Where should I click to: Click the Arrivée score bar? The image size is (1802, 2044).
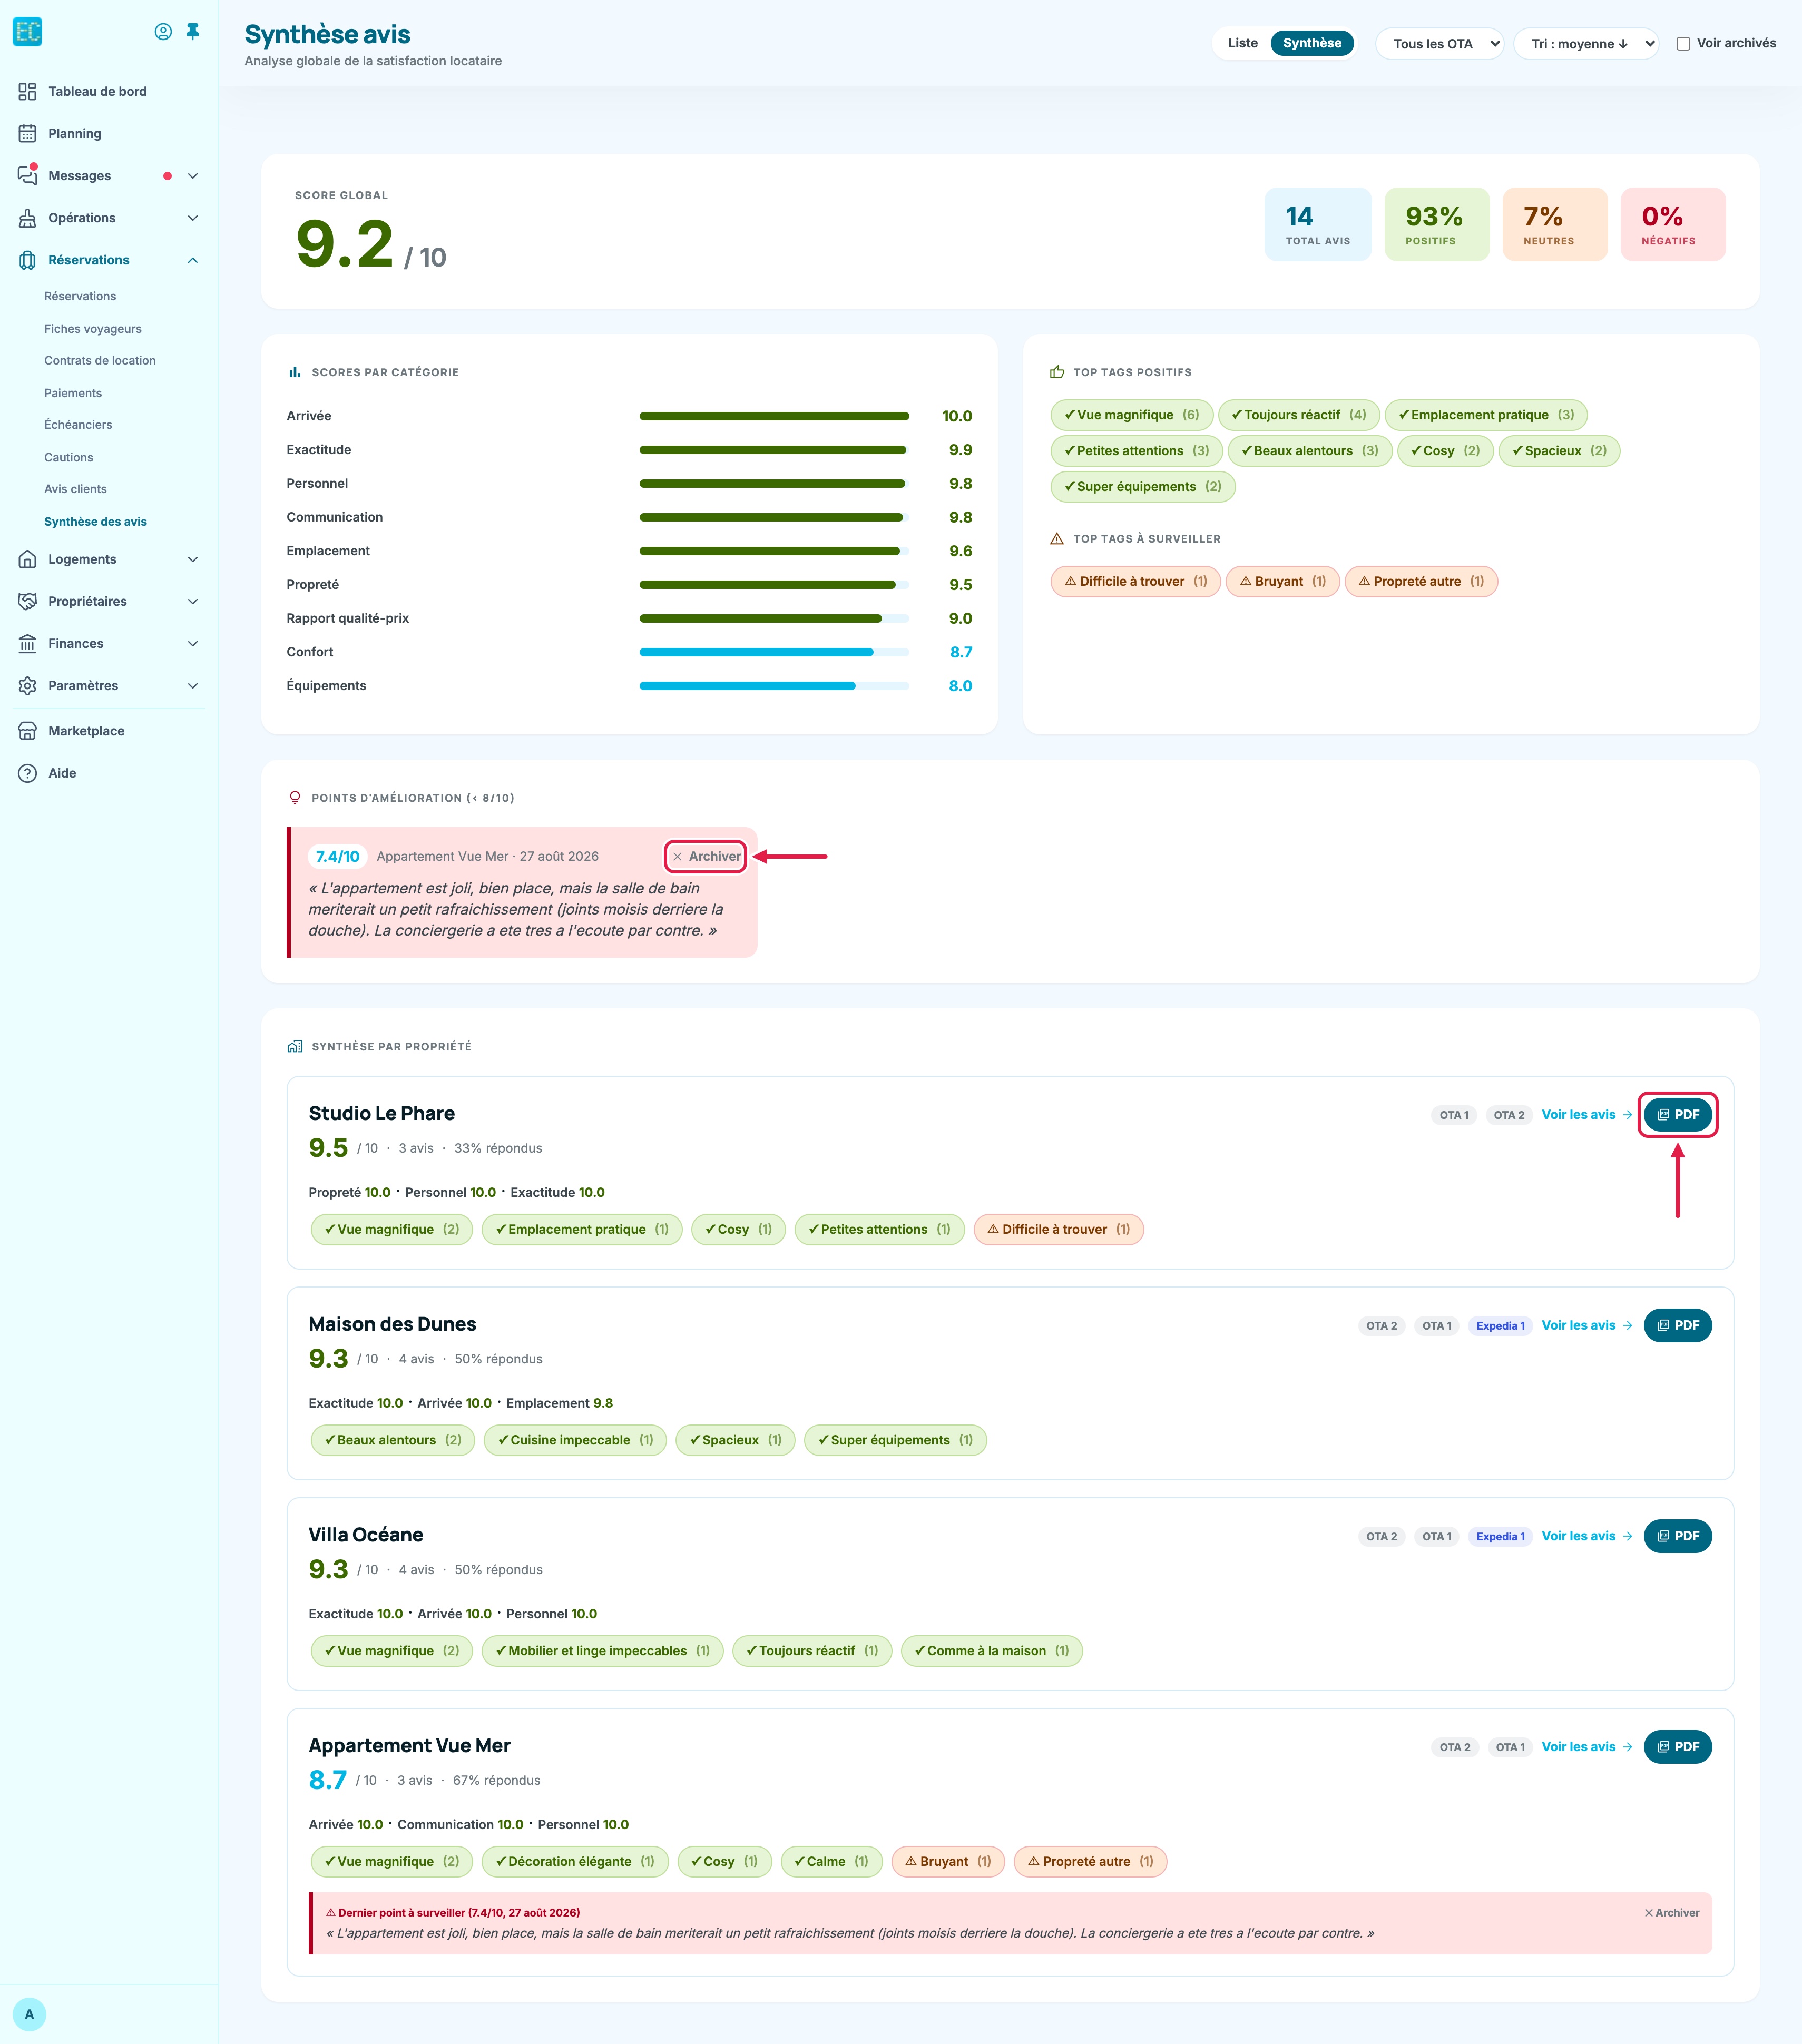click(774, 416)
